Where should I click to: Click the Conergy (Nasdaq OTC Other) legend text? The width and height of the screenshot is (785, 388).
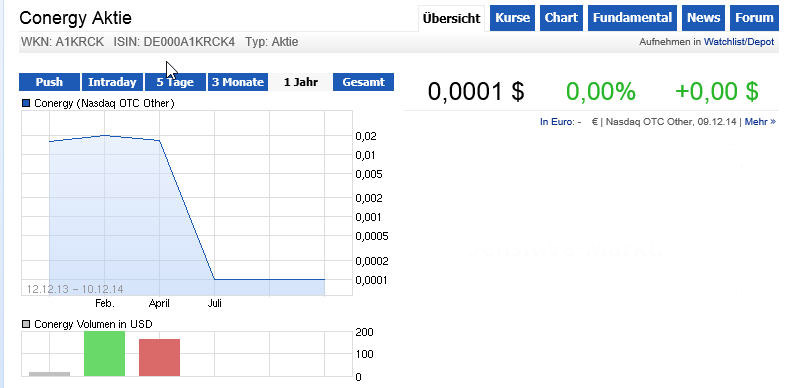point(104,104)
